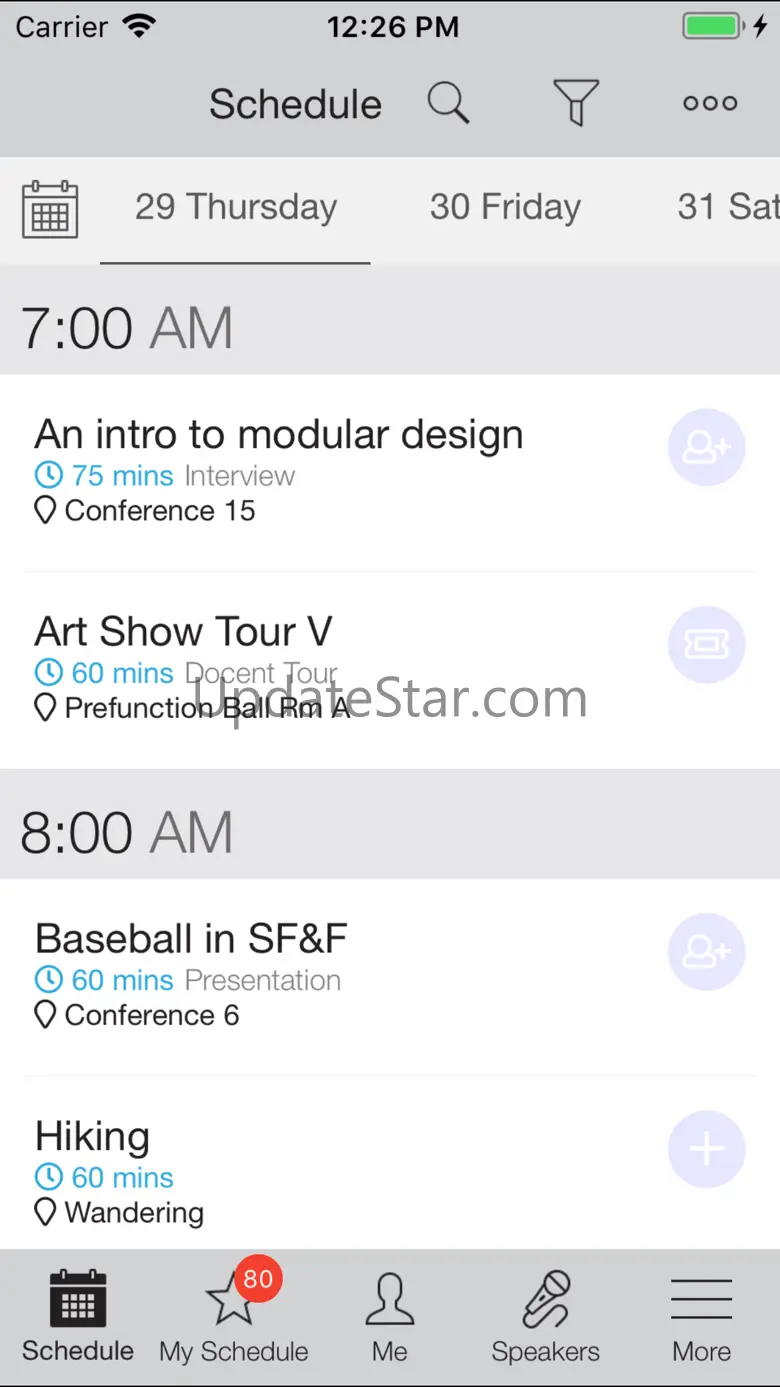Tap add-attendee icon for modular design session
The height and width of the screenshot is (1387, 780).
707,447
